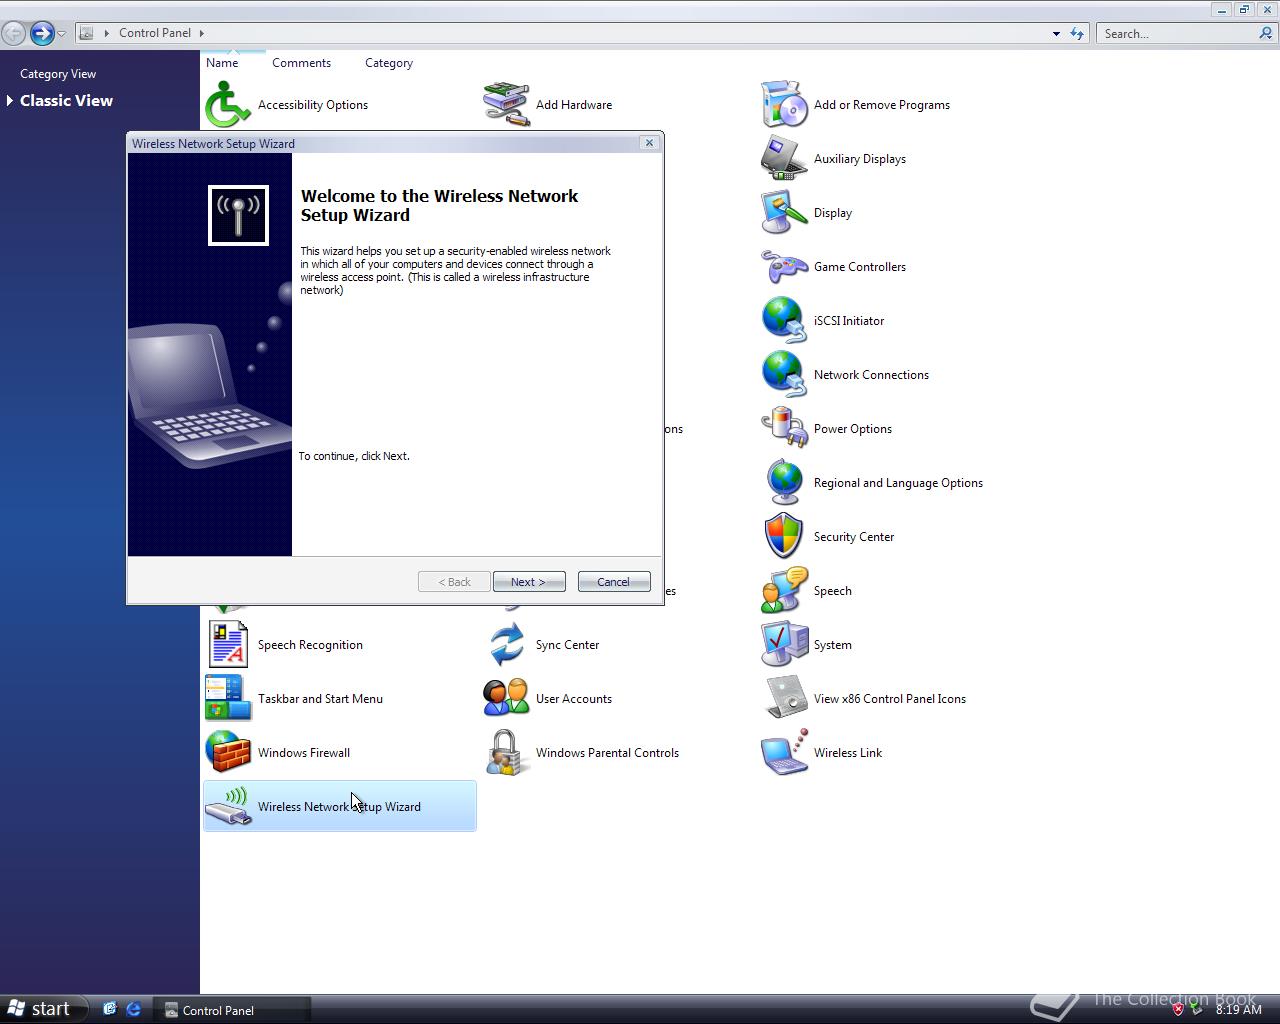Click the Refresh button beside address bar
This screenshot has width=1280, height=1024.
point(1077,33)
